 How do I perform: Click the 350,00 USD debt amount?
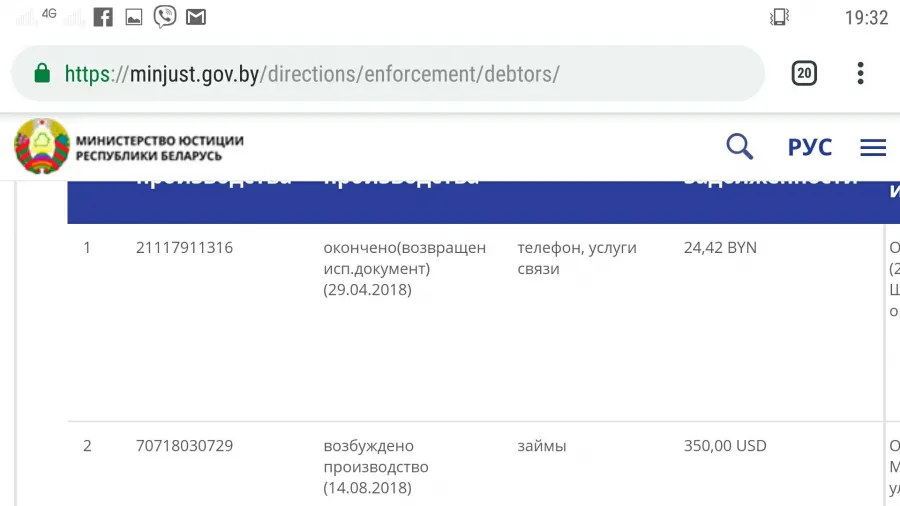(725, 446)
